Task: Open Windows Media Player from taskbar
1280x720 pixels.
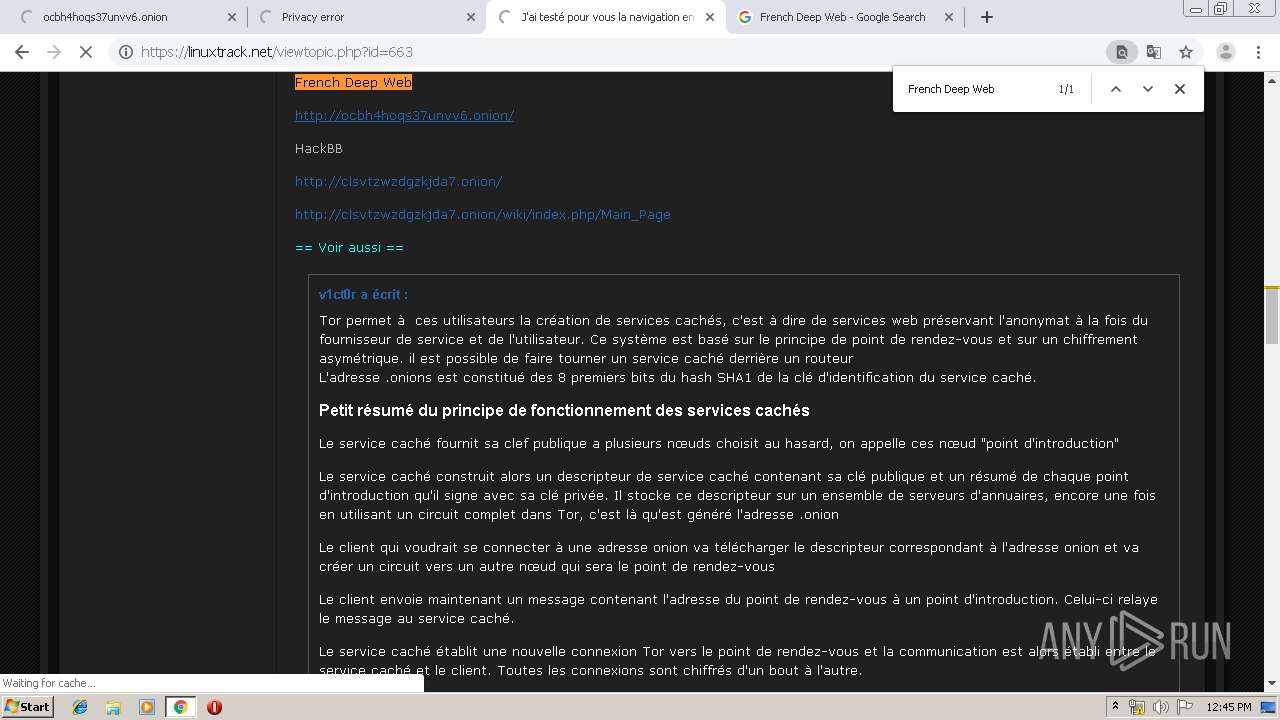Action: (x=147, y=707)
